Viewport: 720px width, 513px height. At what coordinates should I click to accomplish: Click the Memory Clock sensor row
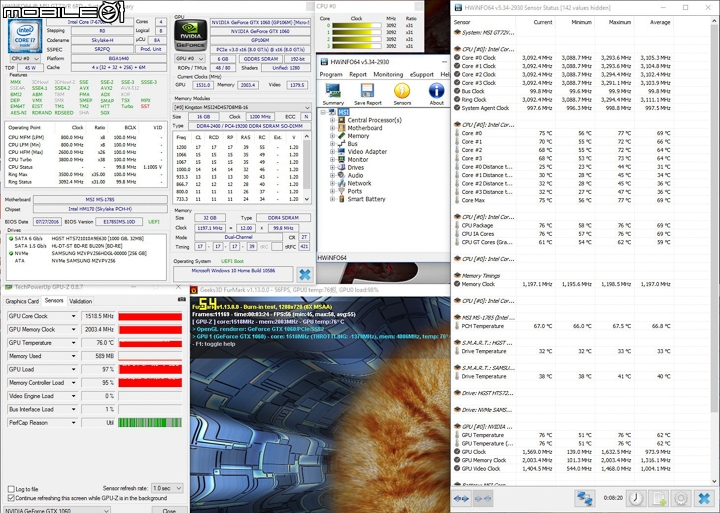click(562, 284)
